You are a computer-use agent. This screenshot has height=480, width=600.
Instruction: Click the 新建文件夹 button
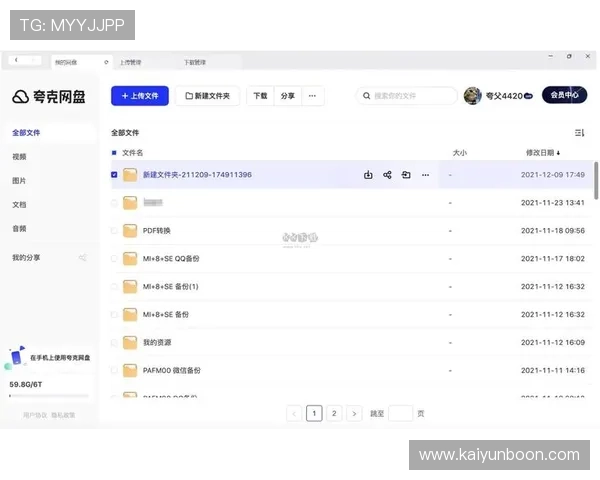click(207, 96)
